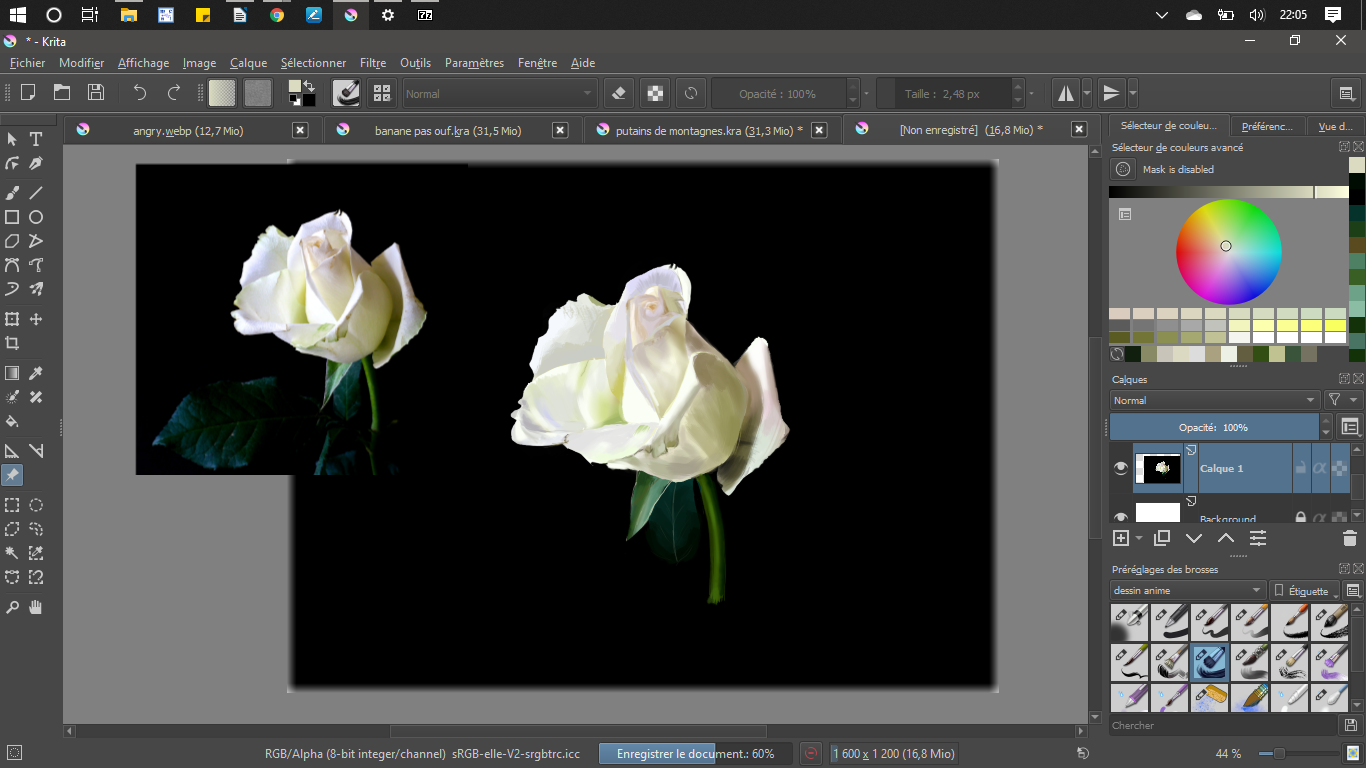Open the 'dessin anime' brush tag dropdown

coord(1187,591)
